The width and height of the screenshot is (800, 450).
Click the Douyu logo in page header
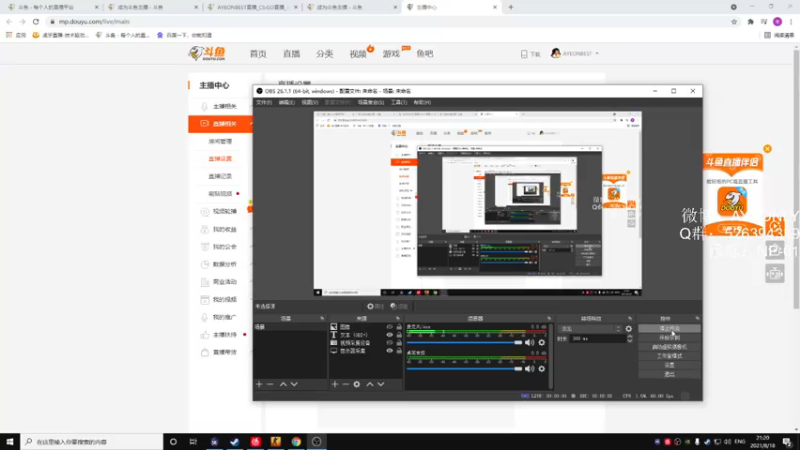click(207, 53)
